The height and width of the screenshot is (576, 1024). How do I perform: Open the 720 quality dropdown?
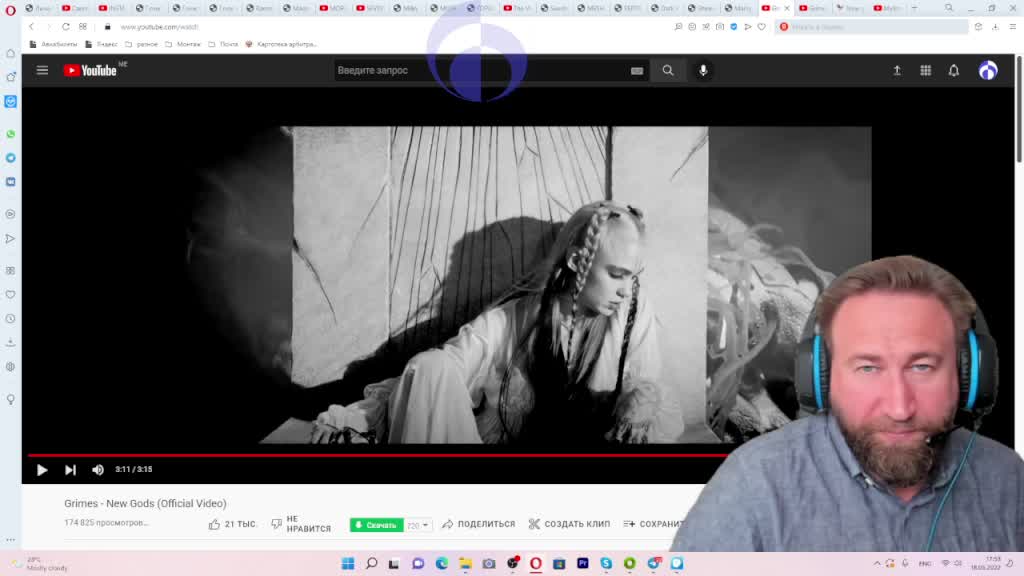click(x=418, y=525)
